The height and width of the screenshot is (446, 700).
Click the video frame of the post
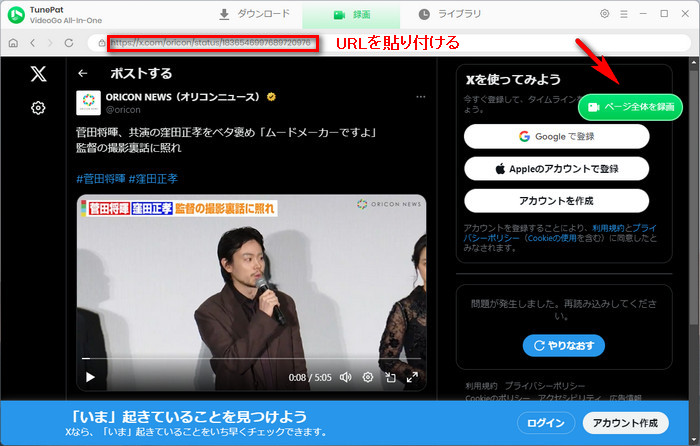251,292
